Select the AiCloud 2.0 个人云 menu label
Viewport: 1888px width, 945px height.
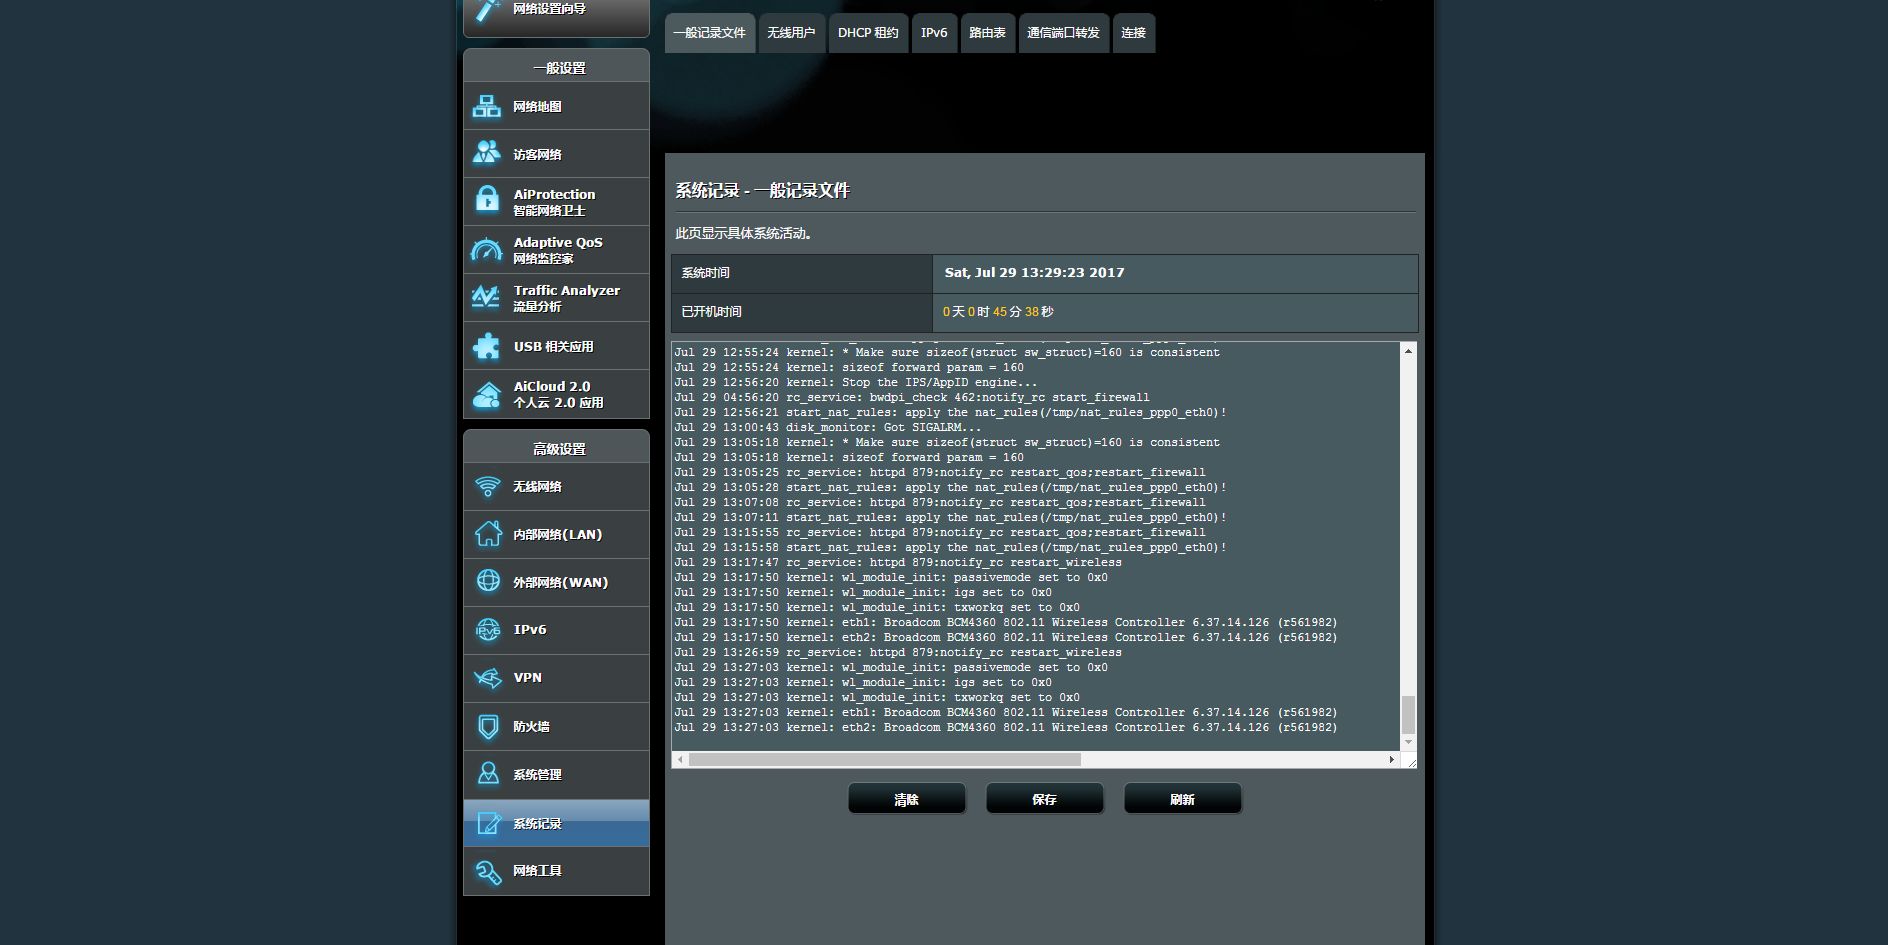pos(558,394)
